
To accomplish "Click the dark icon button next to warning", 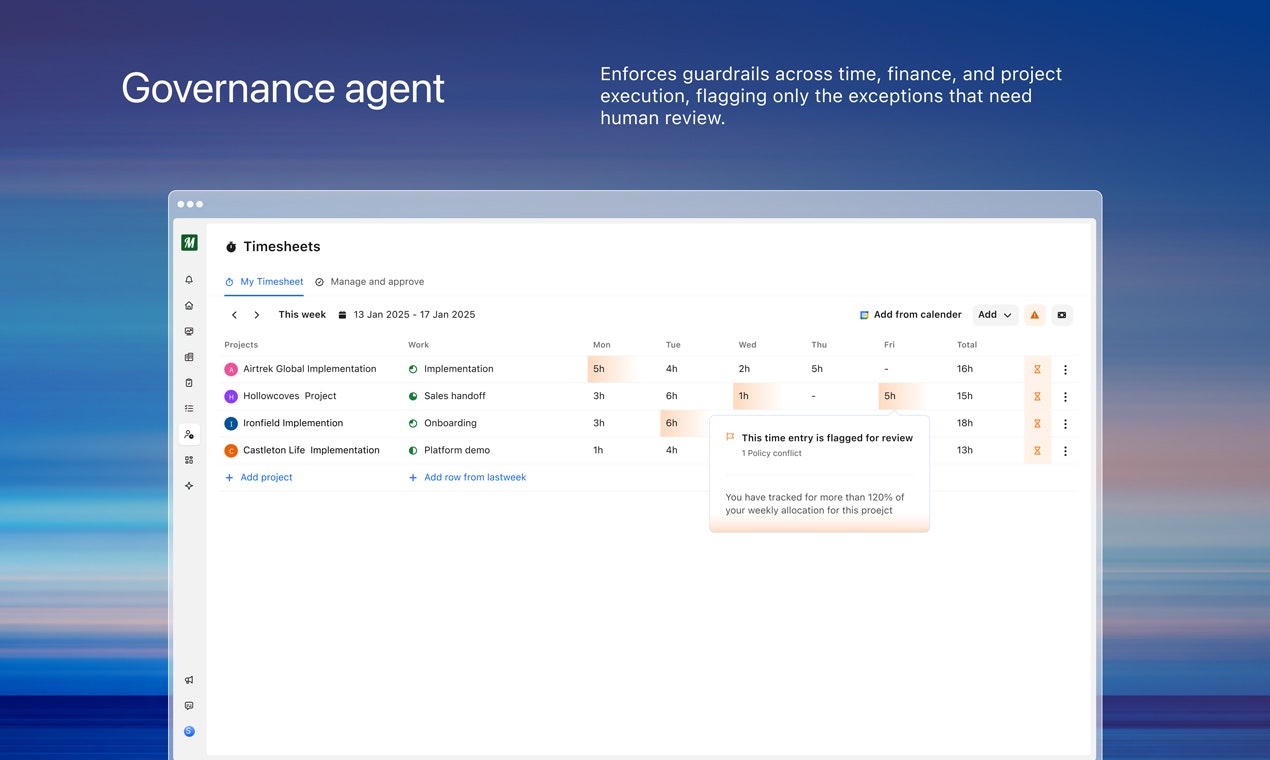I will pos(1062,315).
